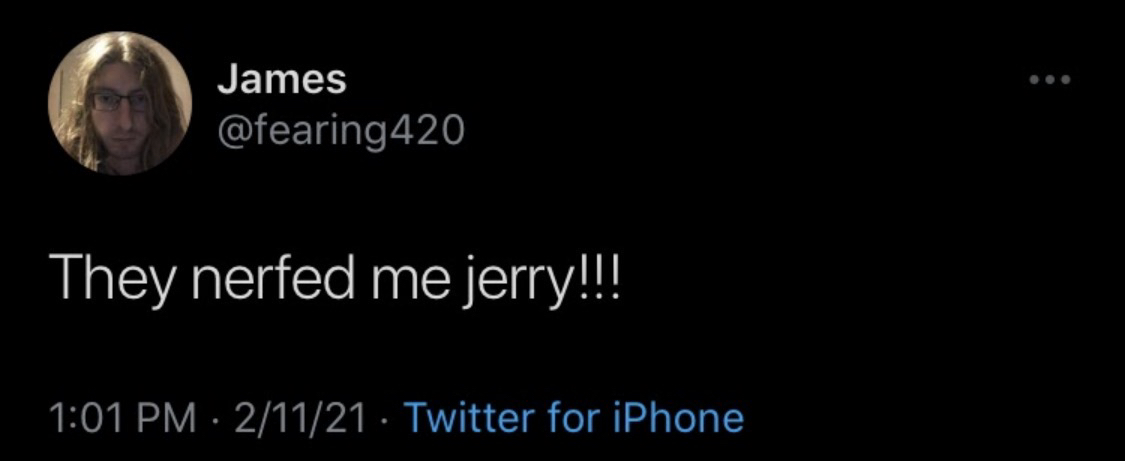The height and width of the screenshot is (461, 1125).
Task: Click the rightmost dot of the overflow icon
Action: tap(1066, 79)
